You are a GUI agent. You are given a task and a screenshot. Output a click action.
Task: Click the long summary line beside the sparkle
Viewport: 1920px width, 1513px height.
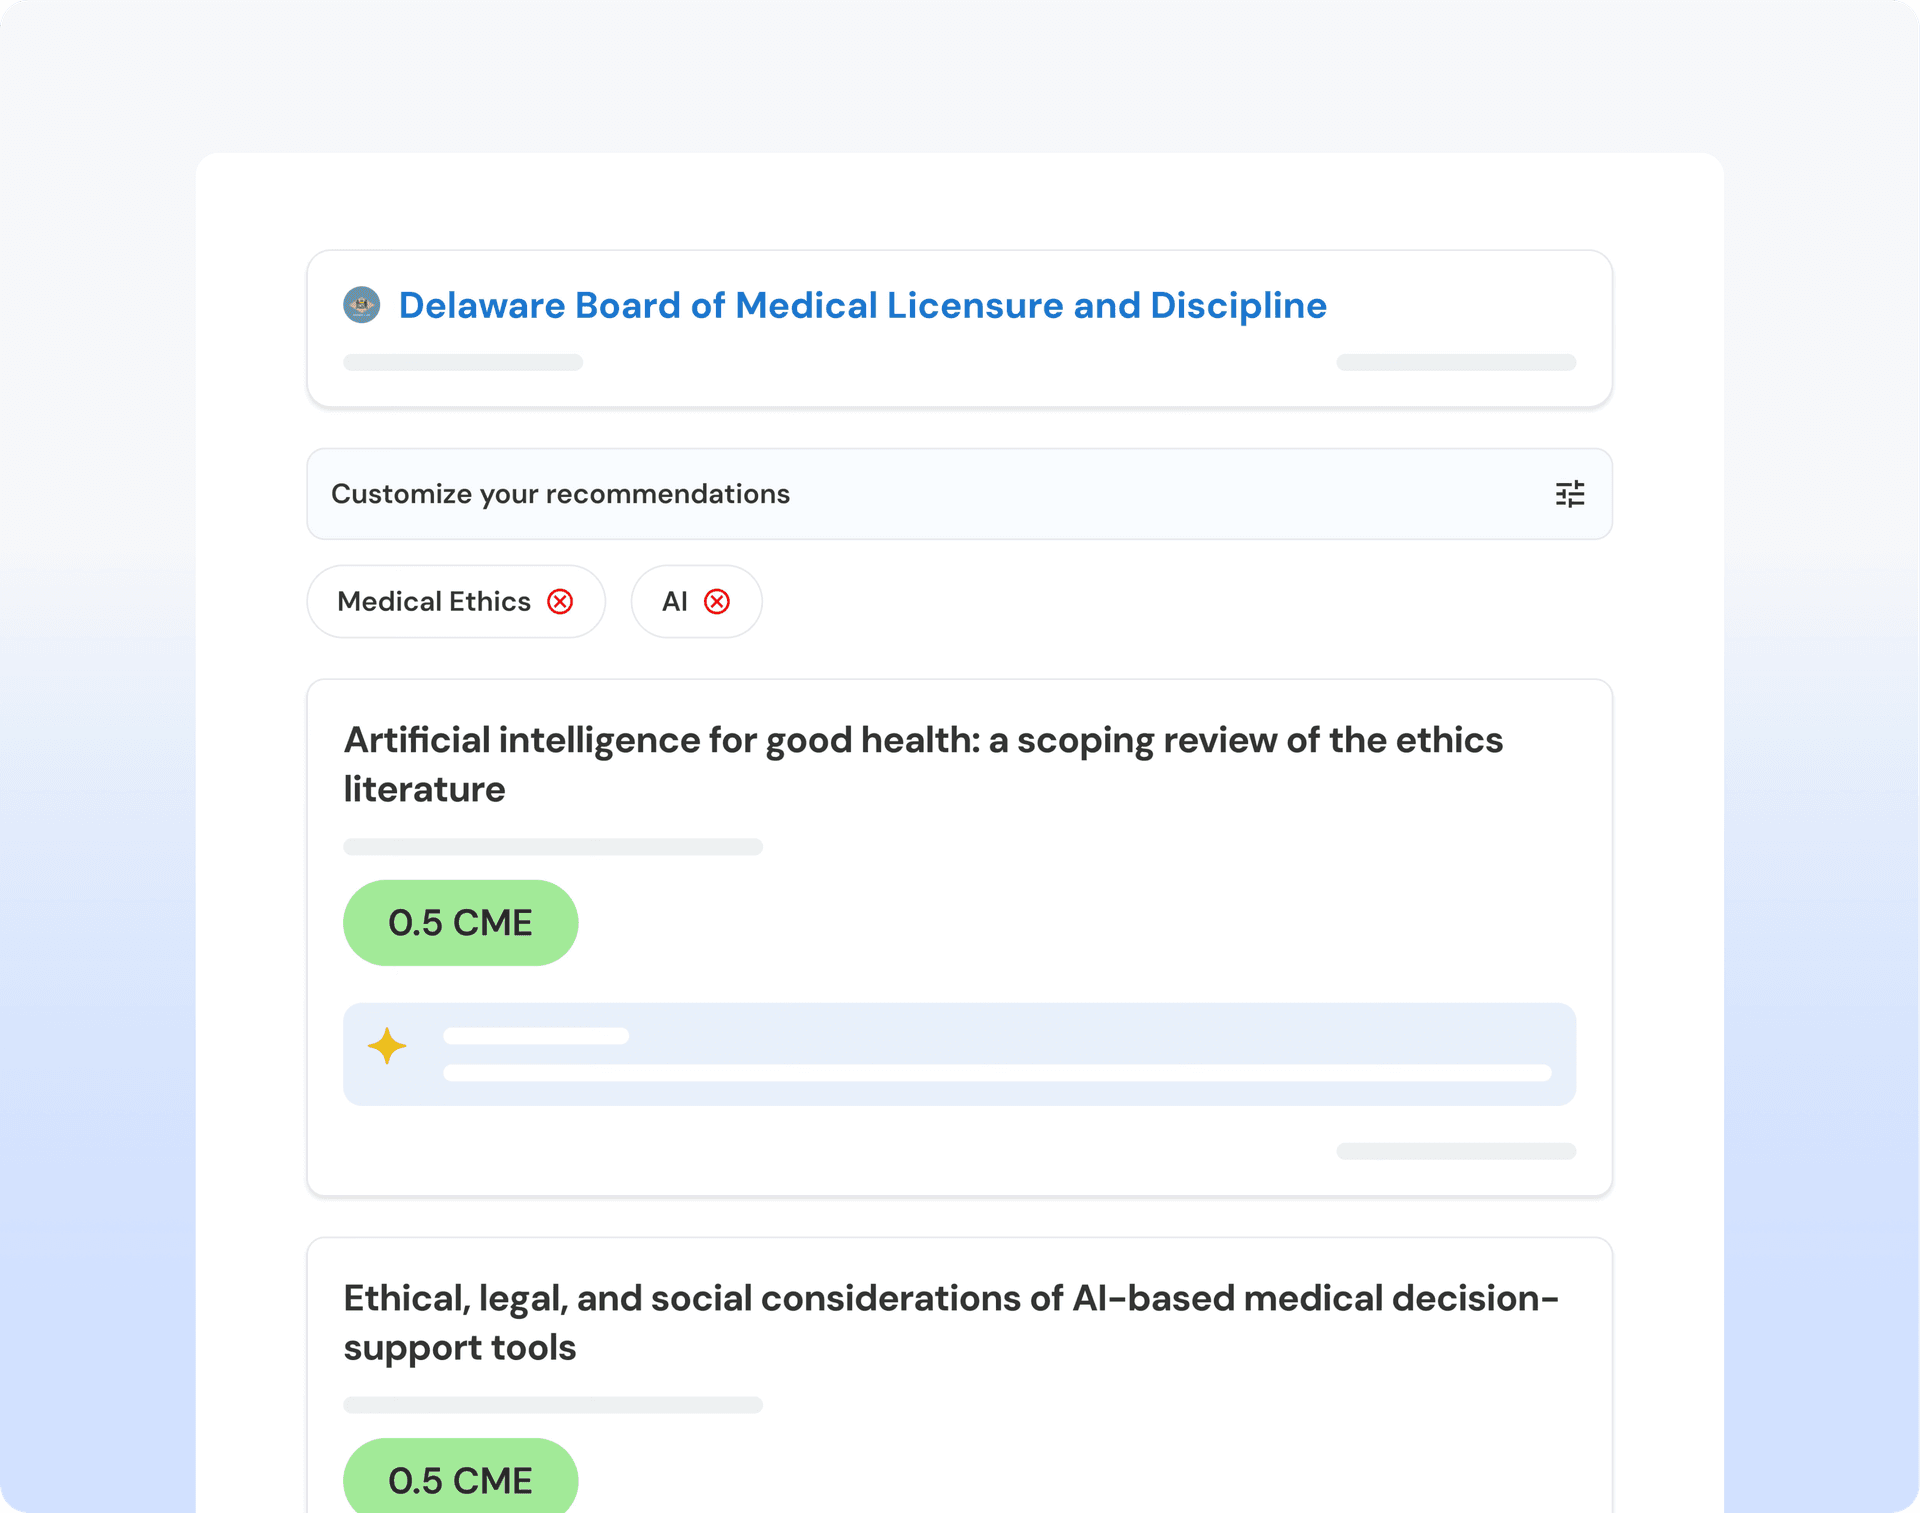[996, 1073]
